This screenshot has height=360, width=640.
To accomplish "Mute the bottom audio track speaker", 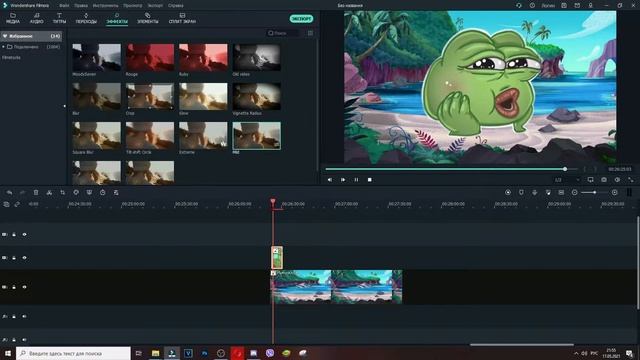I will coord(24,340).
